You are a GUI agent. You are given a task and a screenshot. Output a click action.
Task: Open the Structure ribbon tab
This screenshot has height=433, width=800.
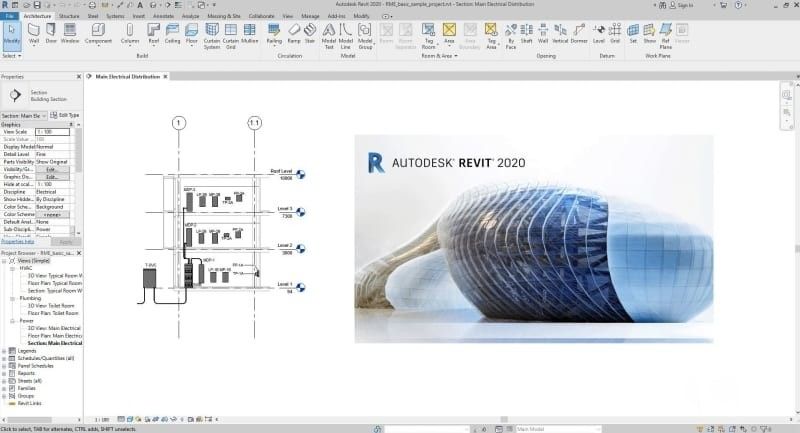pos(69,16)
